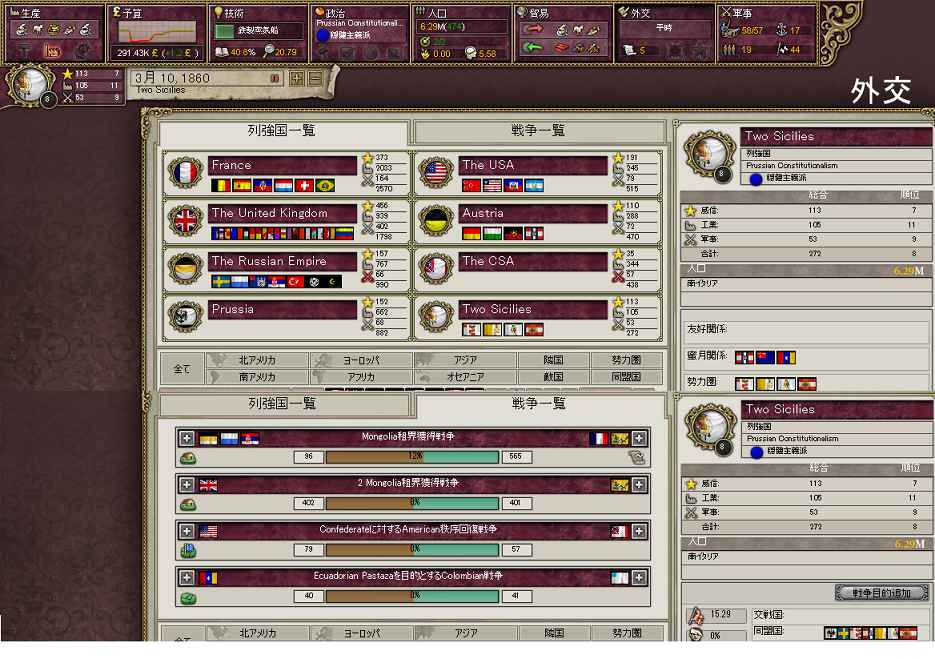
Task: Select the Russian Empire flag emblem
Action: [186, 270]
